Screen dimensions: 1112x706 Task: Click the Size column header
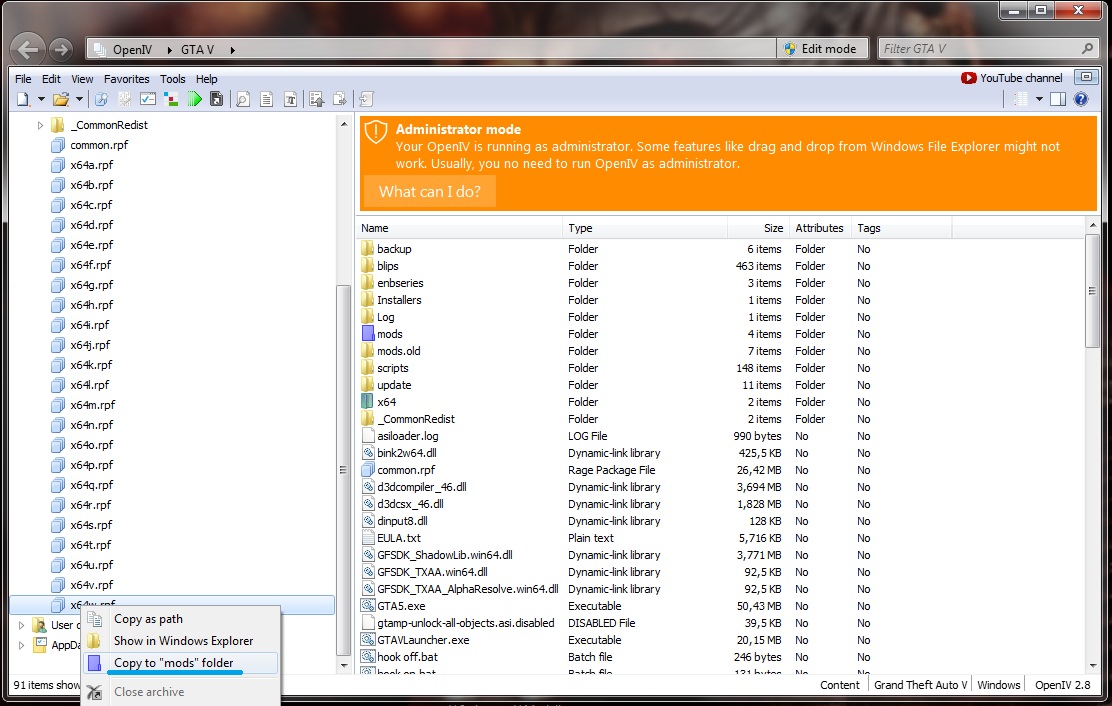pos(758,228)
